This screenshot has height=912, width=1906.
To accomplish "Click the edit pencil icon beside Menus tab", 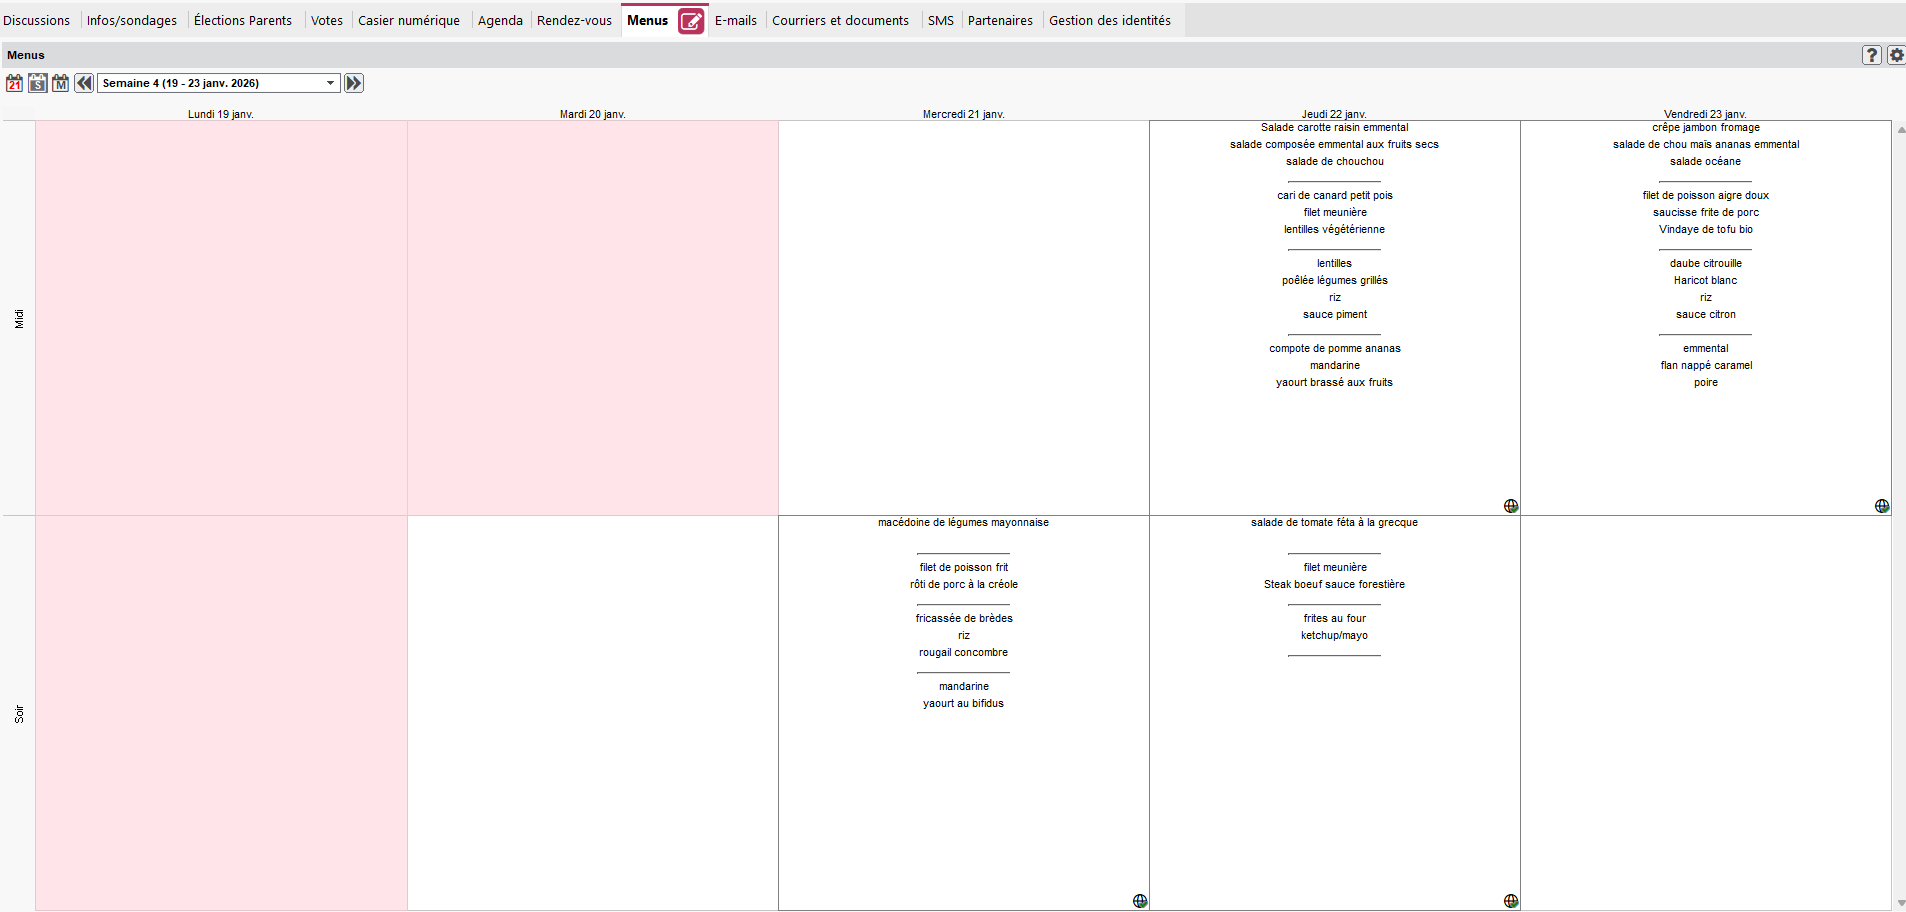I will (691, 21).
